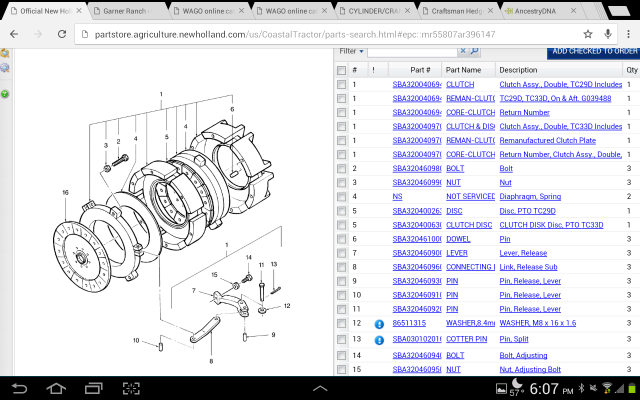Open the Nut, Adjusting Bolt description link
Image resolution: width=640 pixels, height=400 pixels.
coord(530,369)
